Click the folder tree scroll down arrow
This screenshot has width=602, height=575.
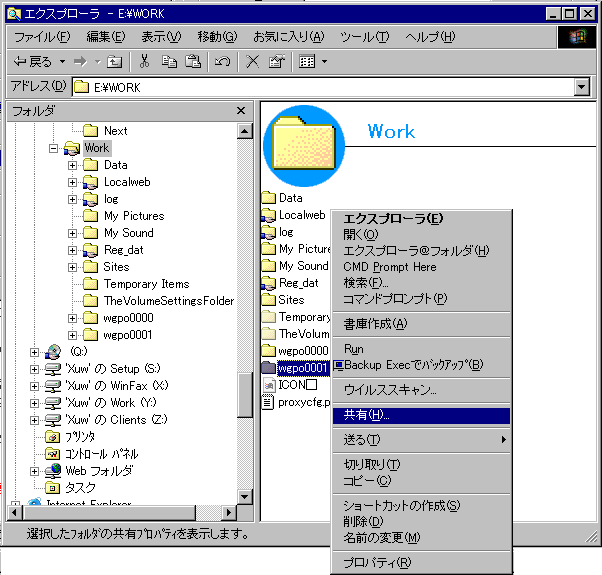[x=245, y=496]
